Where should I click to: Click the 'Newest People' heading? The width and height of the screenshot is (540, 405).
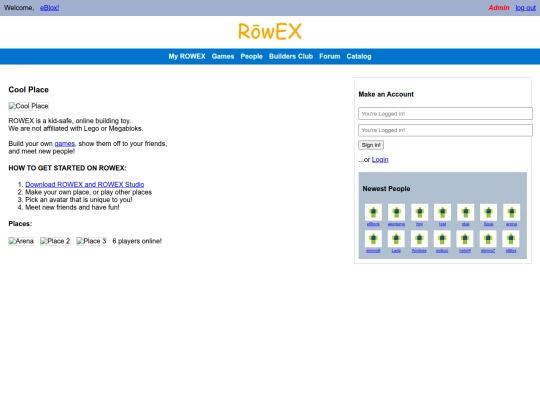386,189
